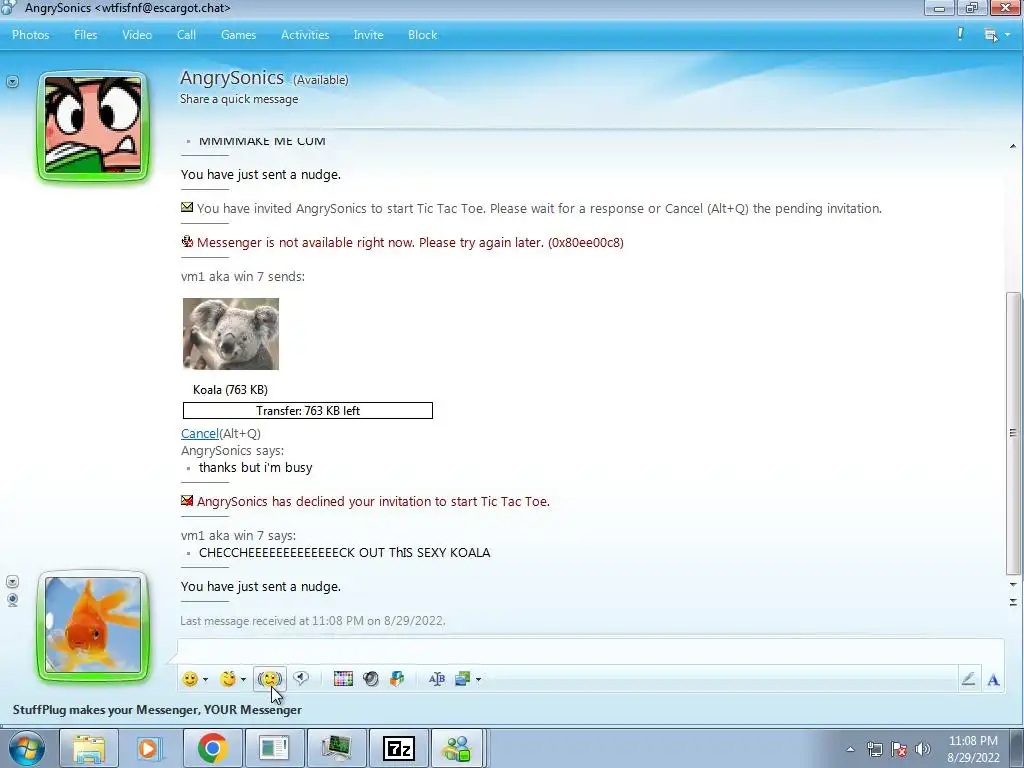Click the background picture icon

[x=462, y=679]
